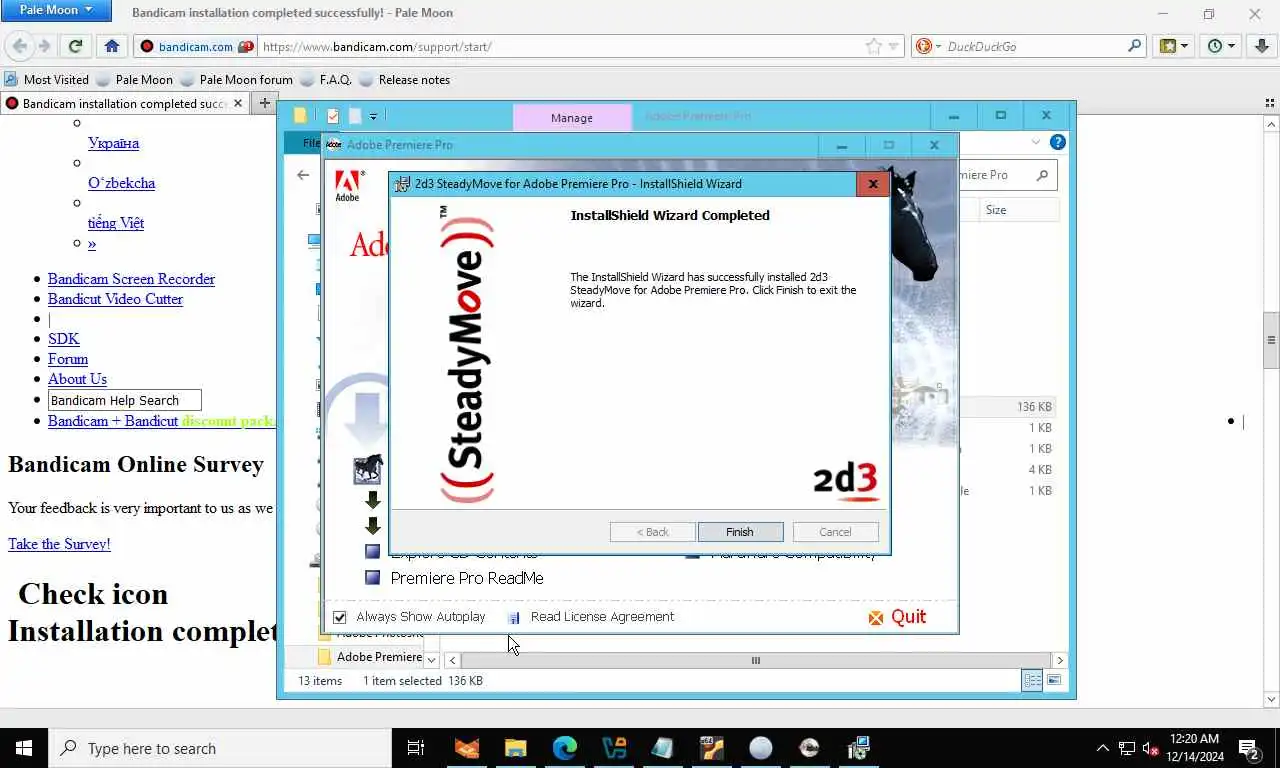
Task: Open the Pale Moon forum bookmark
Action: point(236,80)
